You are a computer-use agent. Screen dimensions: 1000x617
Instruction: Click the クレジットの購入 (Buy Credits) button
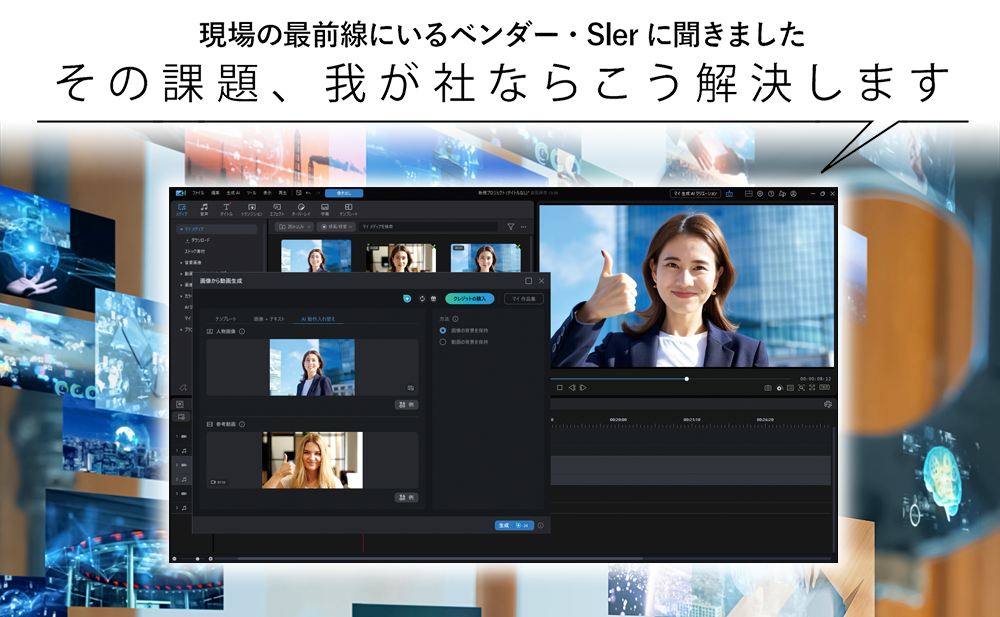[x=470, y=298]
